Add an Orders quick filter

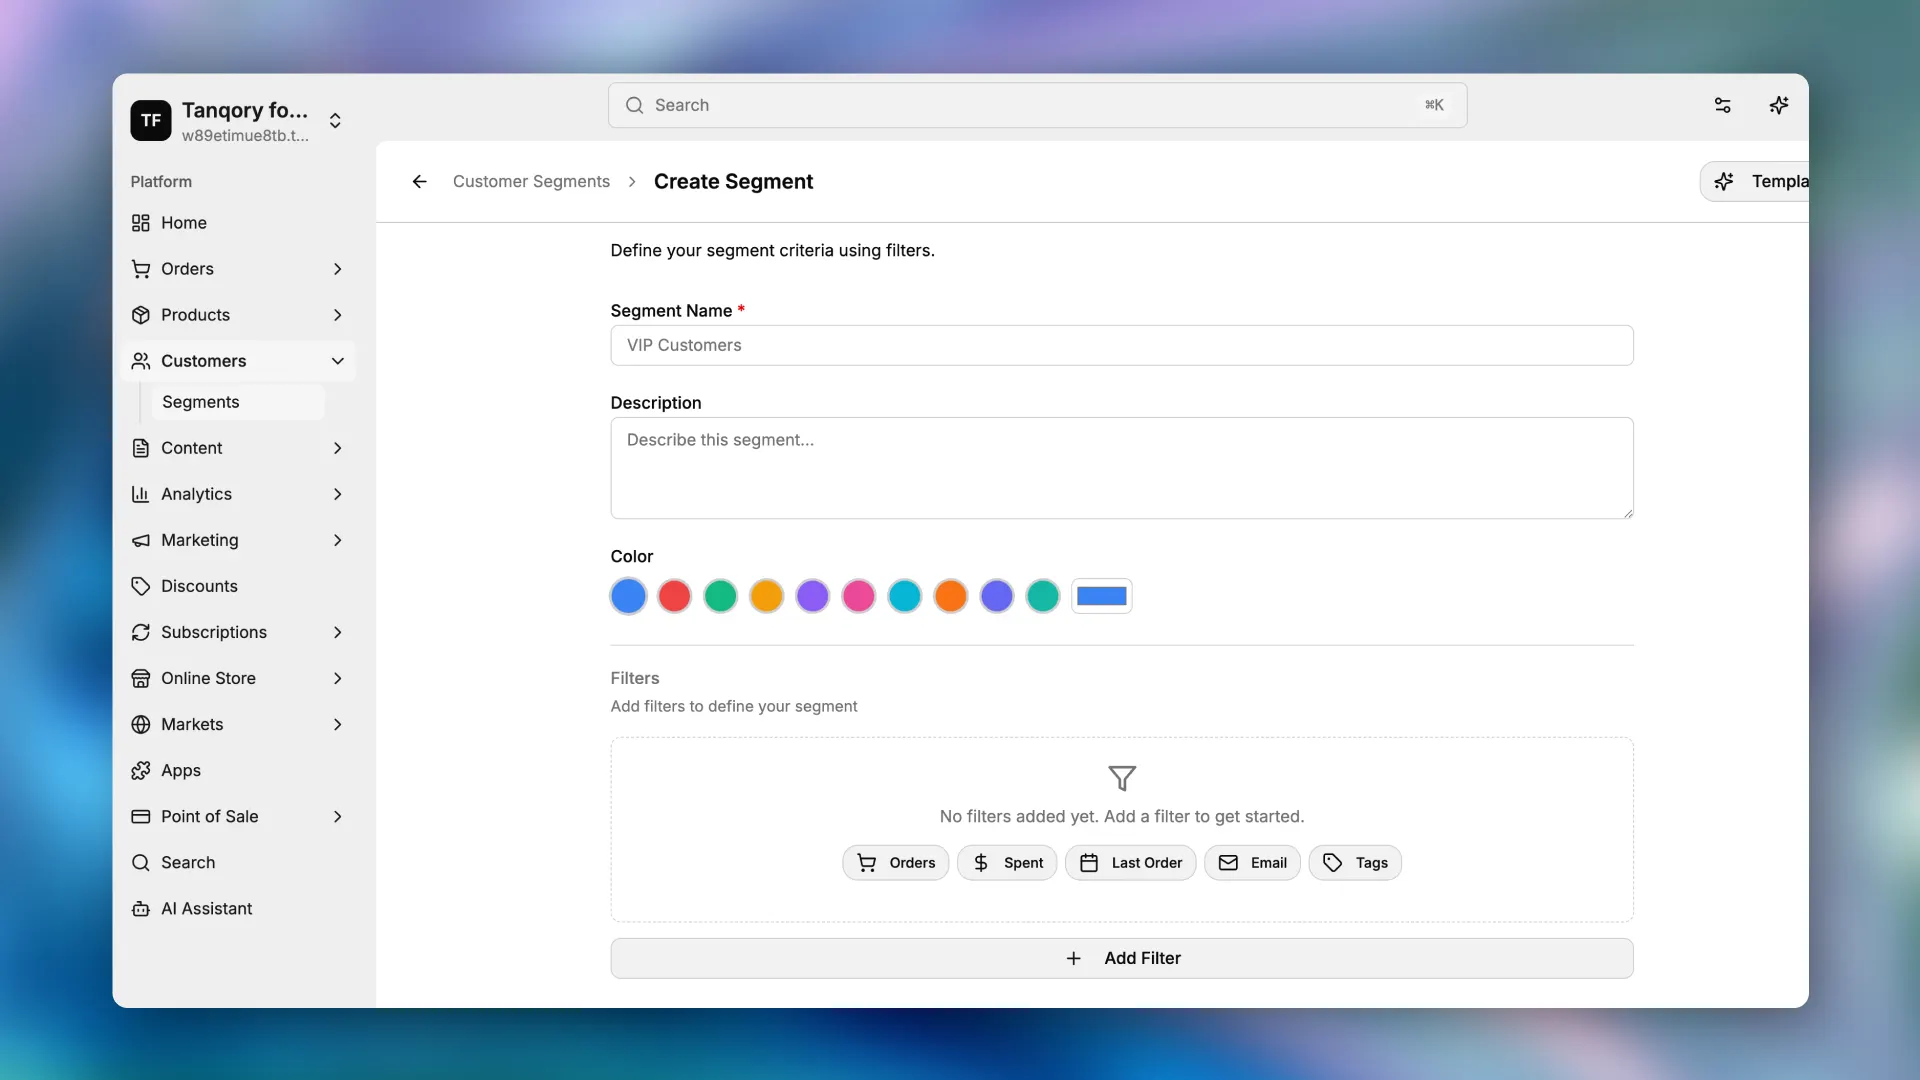[x=896, y=862]
